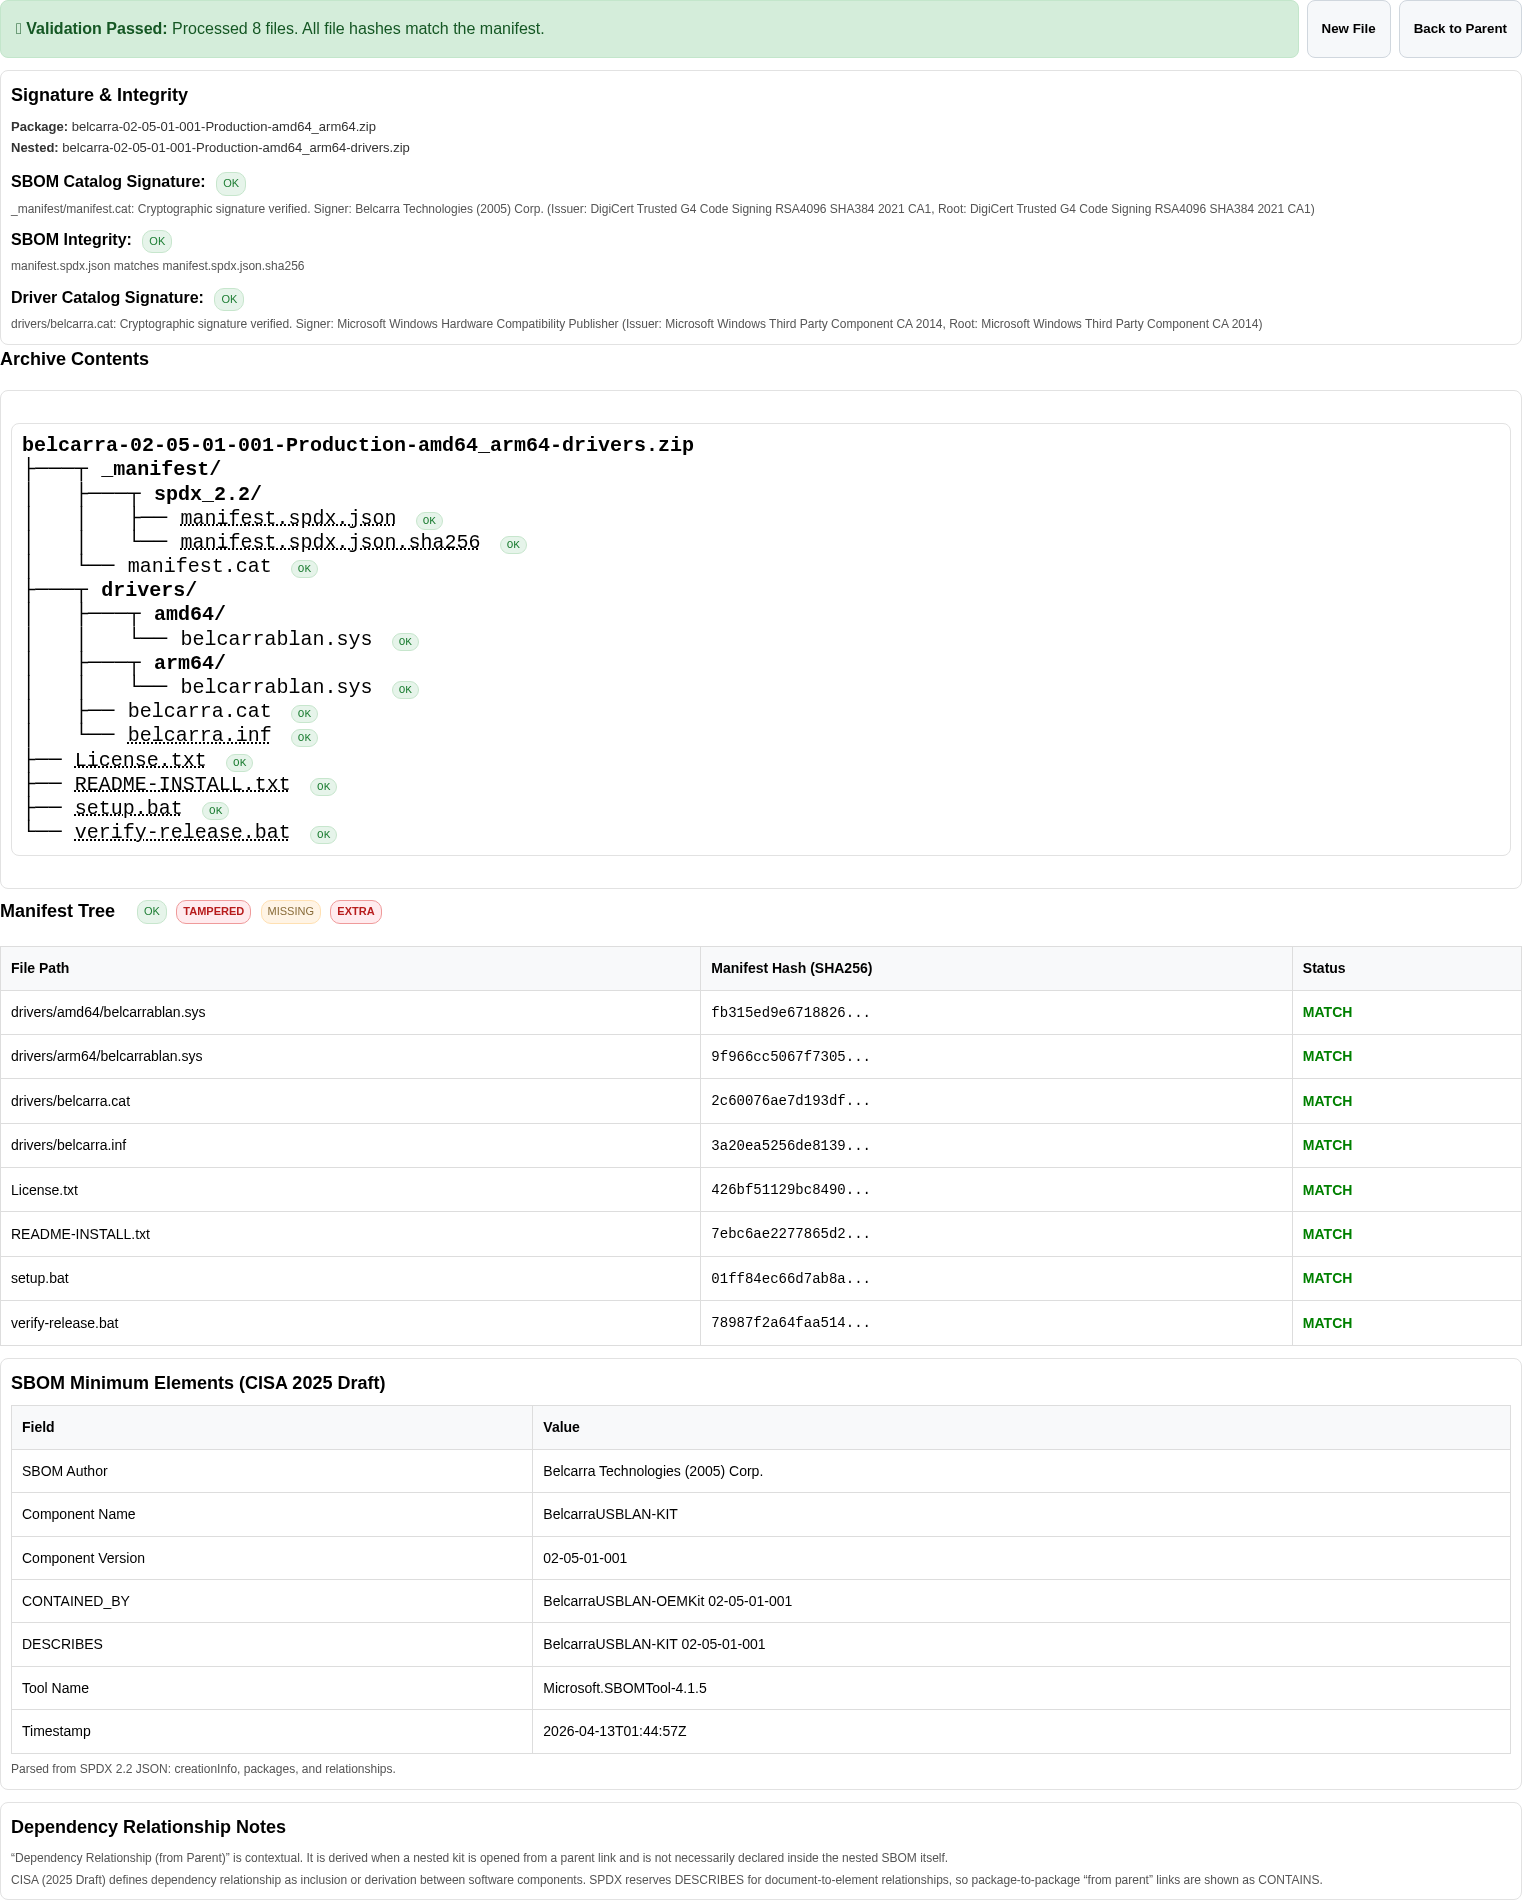Click the OK badge beside SBOM Catalog Signature
The width and height of the screenshot is (1522, 1901).
click(x=231, y=183)
